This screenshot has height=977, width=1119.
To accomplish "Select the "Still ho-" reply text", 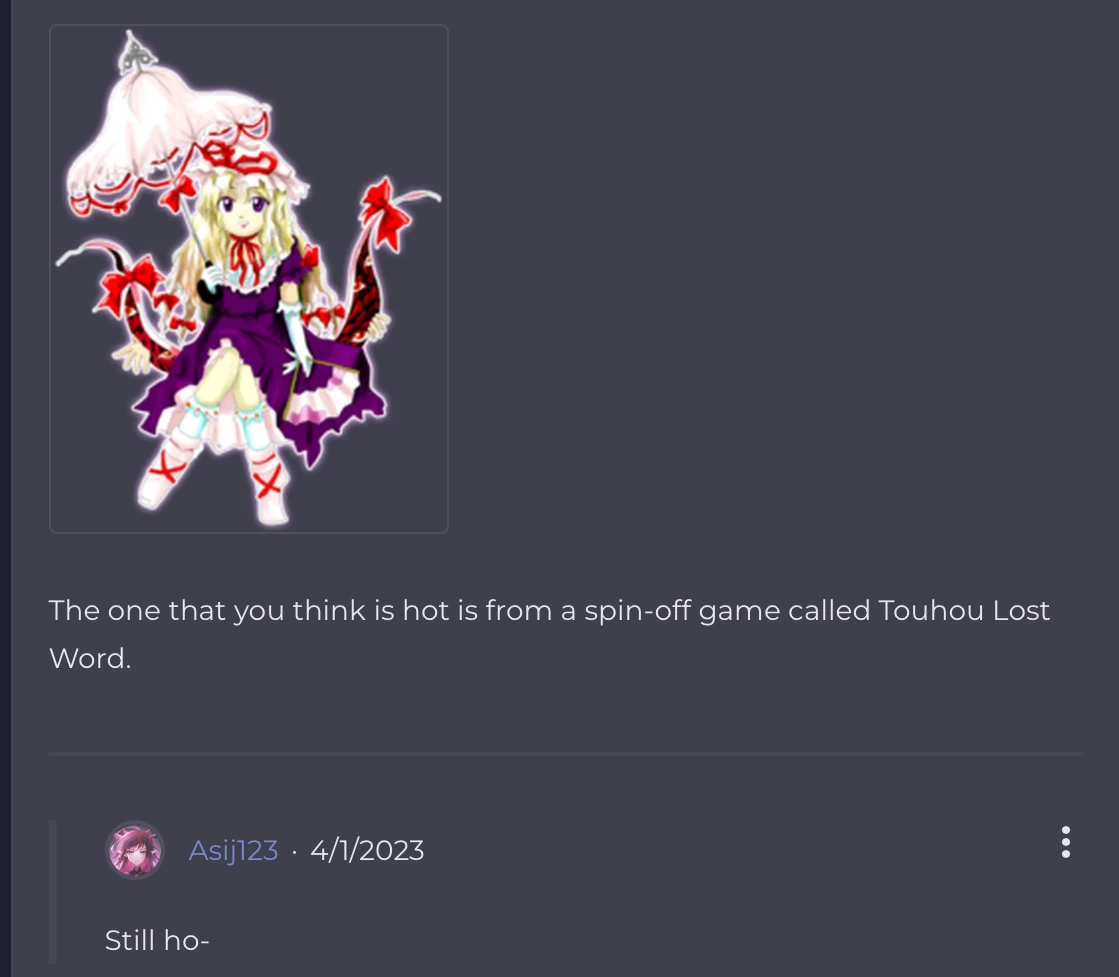I will pos(157,940).
